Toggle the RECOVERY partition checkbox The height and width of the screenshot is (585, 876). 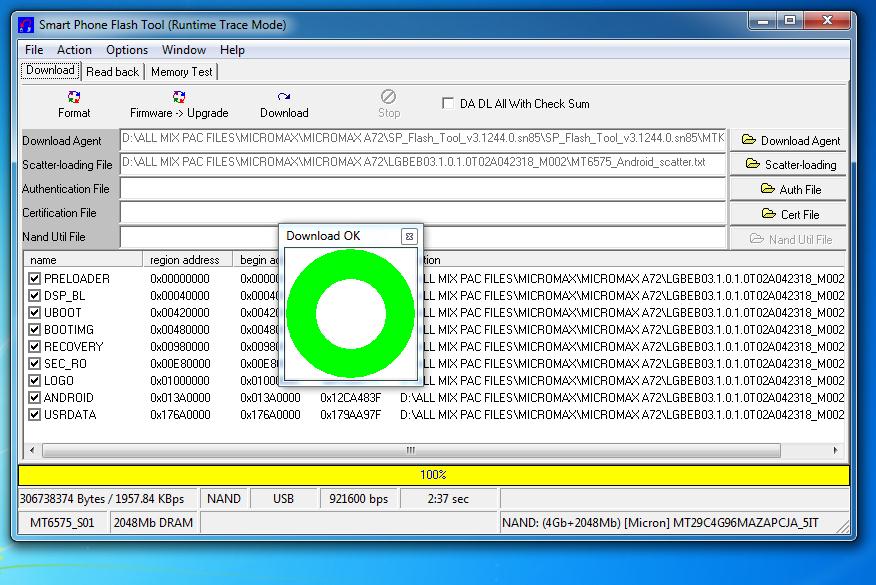[36, 347]
